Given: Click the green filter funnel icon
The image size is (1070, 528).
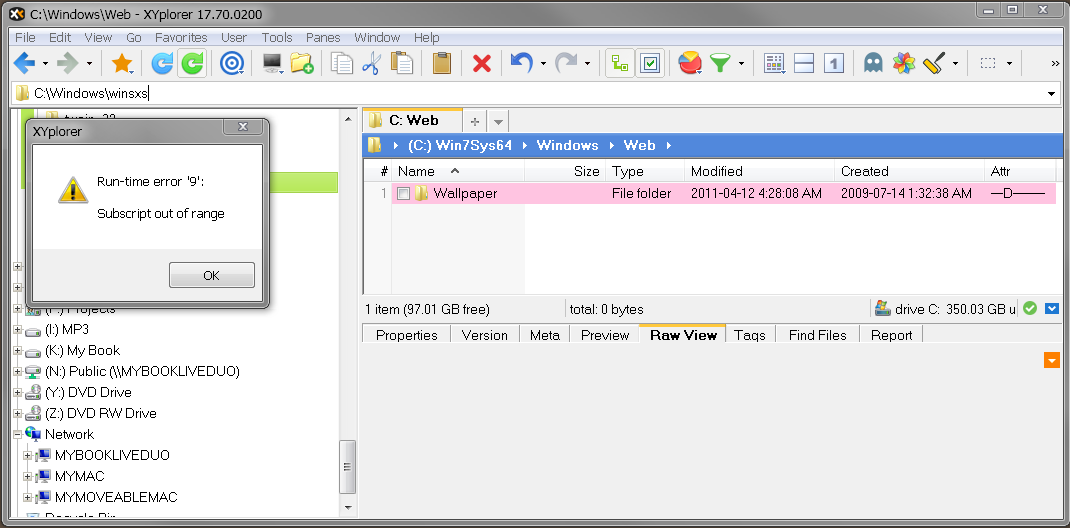Looking at the screenshot, I should (x=720, y=64).
